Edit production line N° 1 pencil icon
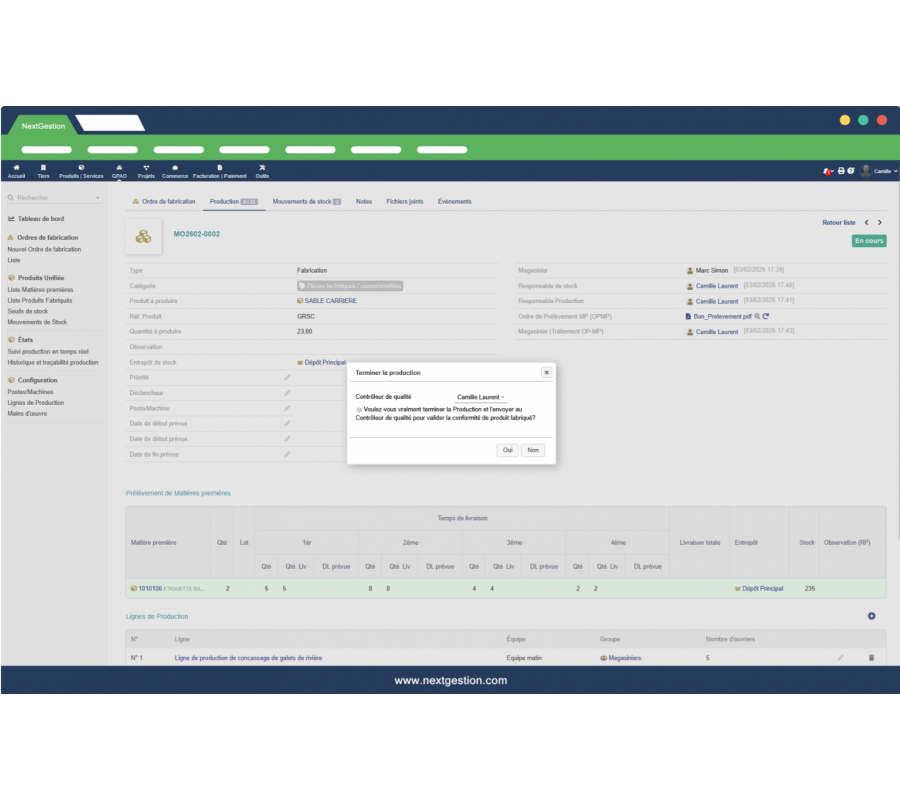Viewport: 900px width, 800px height. 840,658
